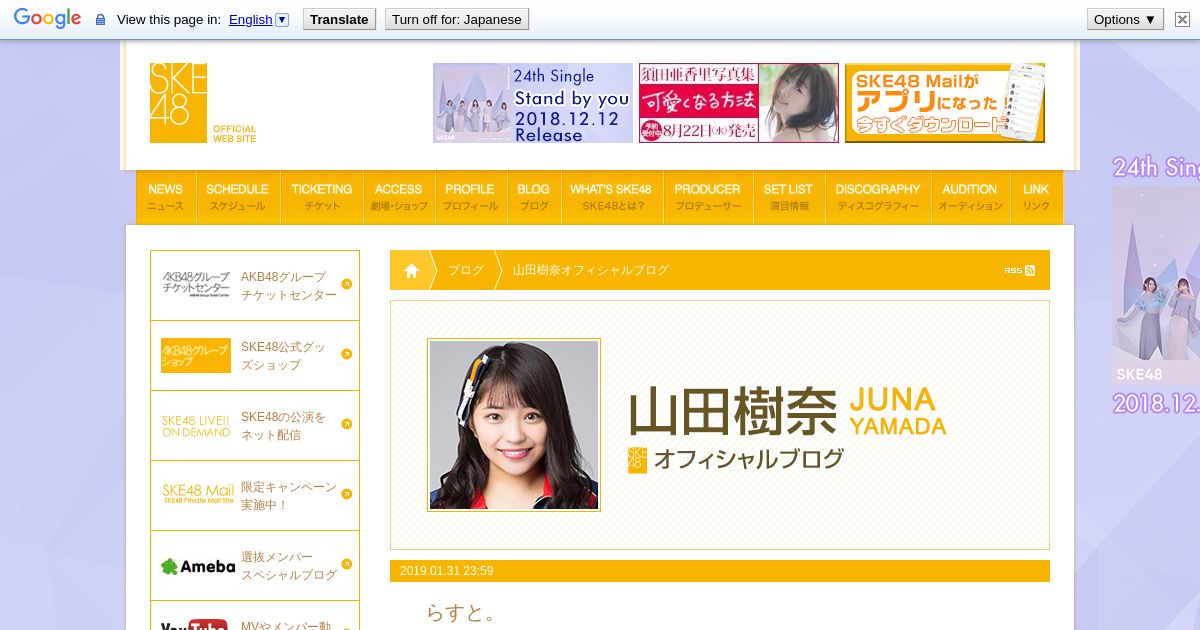Image resolution: width=1200 pixels, height=630 pixels.
Task: Open the photo book release banner
Action: pyautogui.click(x=739, y=103)
